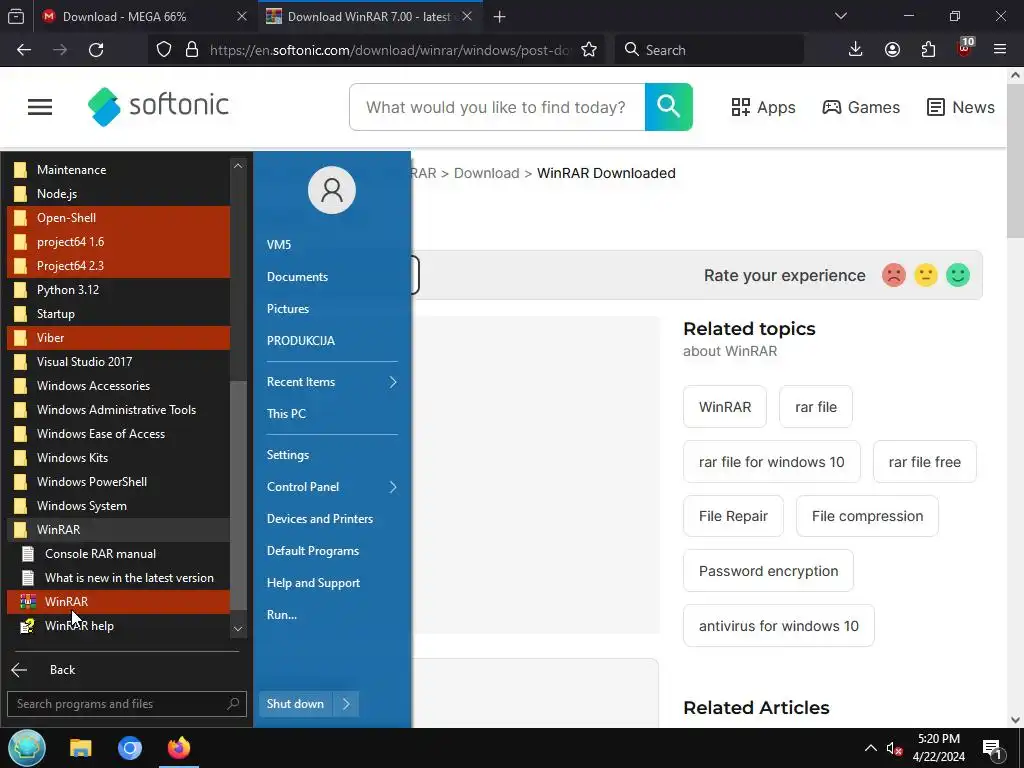Expand the Viber folder

pyautogui.click(x=118, y=338)
